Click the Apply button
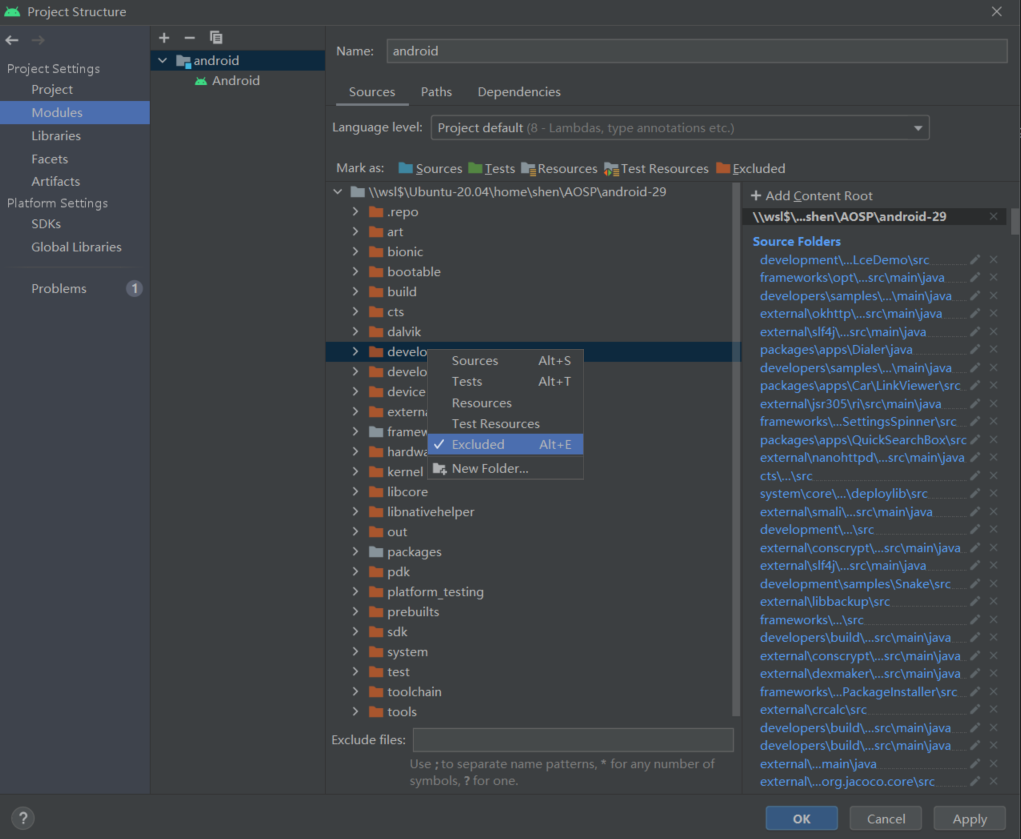 968,818
